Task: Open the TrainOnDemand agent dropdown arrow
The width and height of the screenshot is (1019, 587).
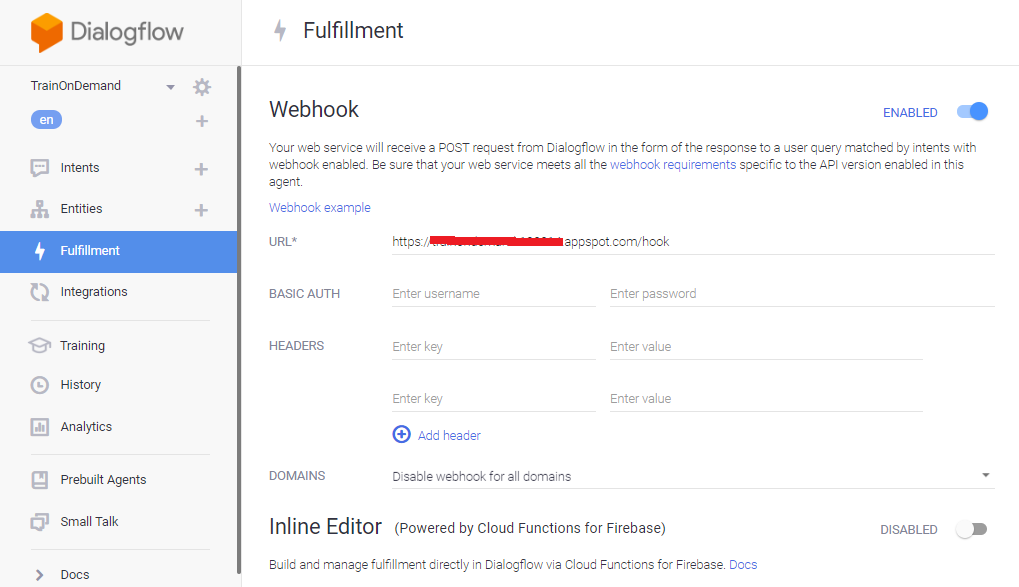Action: tap(170, 87)
